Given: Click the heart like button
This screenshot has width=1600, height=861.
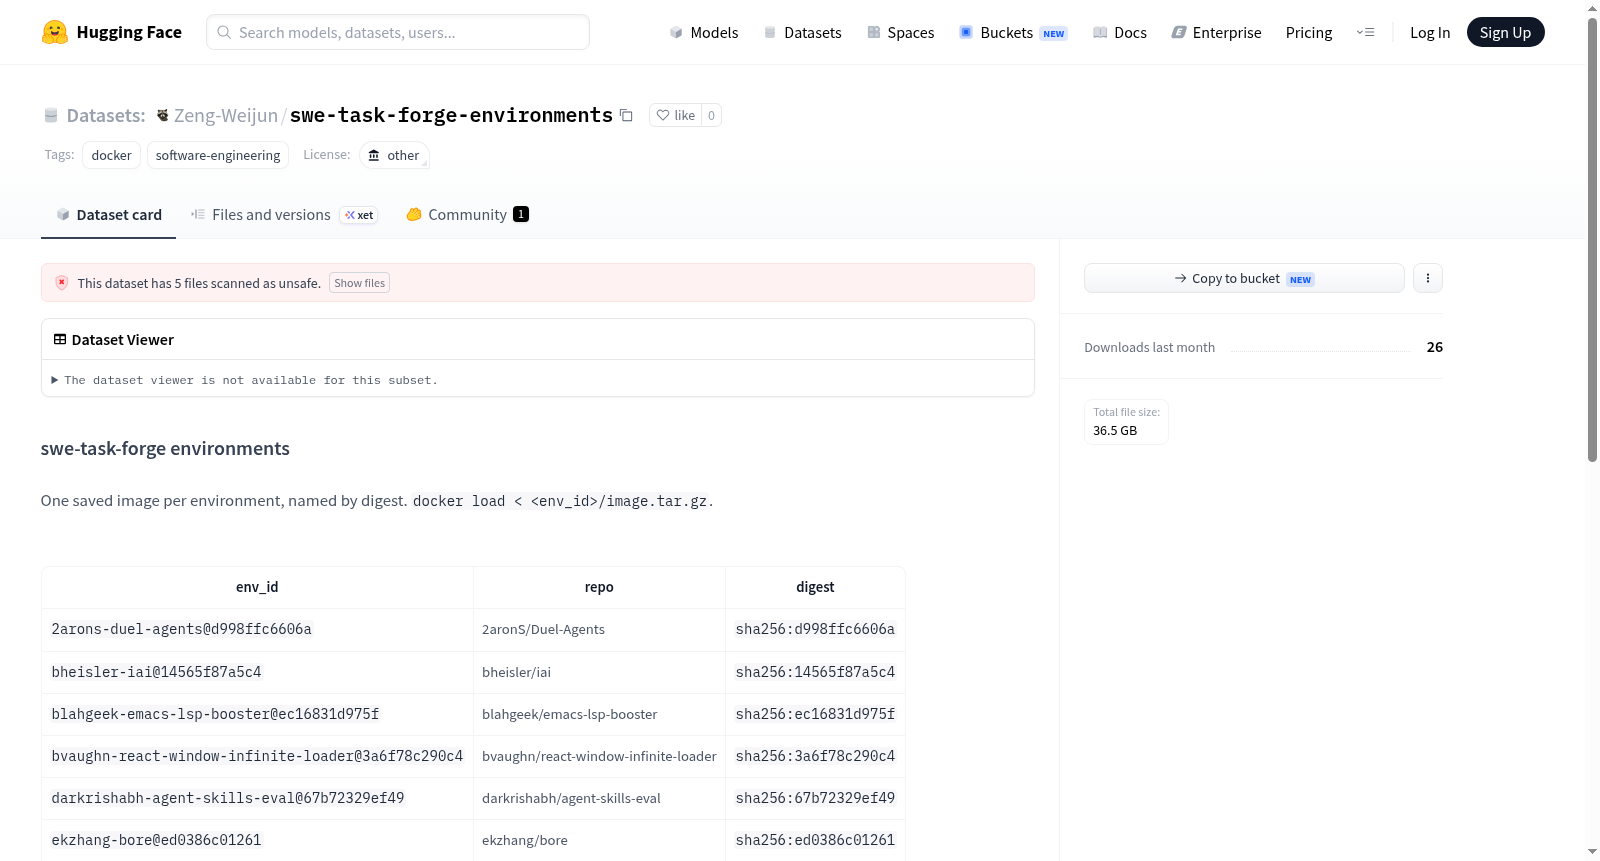Looking at the screenshot, I should tap(676, 115).
